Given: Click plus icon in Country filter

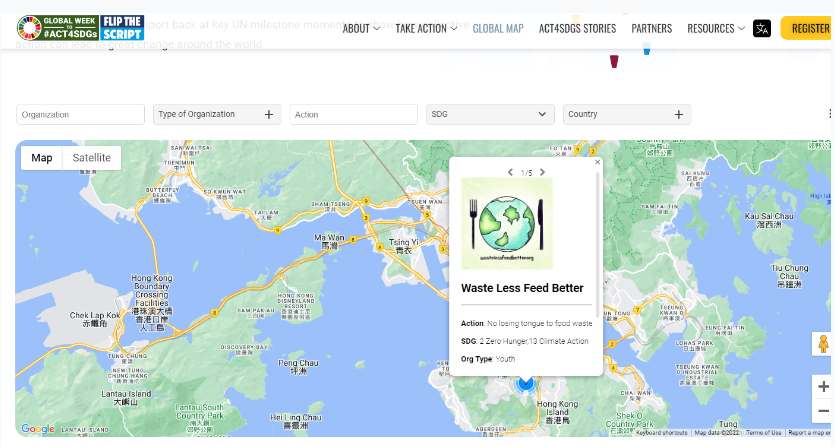Looking at the screenshot, I should (x=678, y=115).
